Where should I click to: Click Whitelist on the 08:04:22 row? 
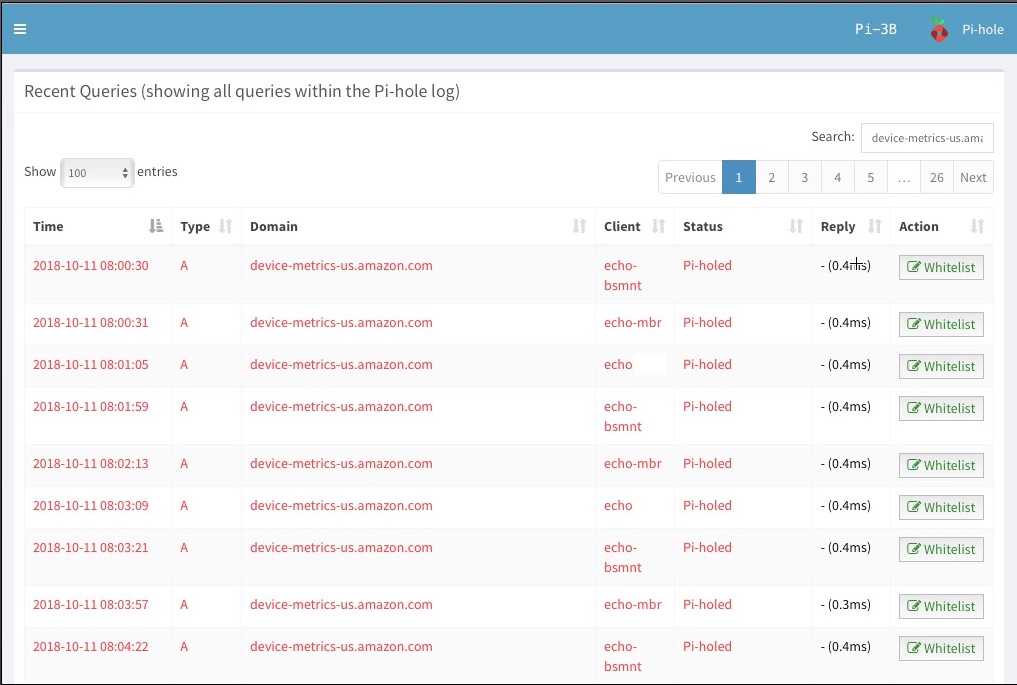click(941, 649)
